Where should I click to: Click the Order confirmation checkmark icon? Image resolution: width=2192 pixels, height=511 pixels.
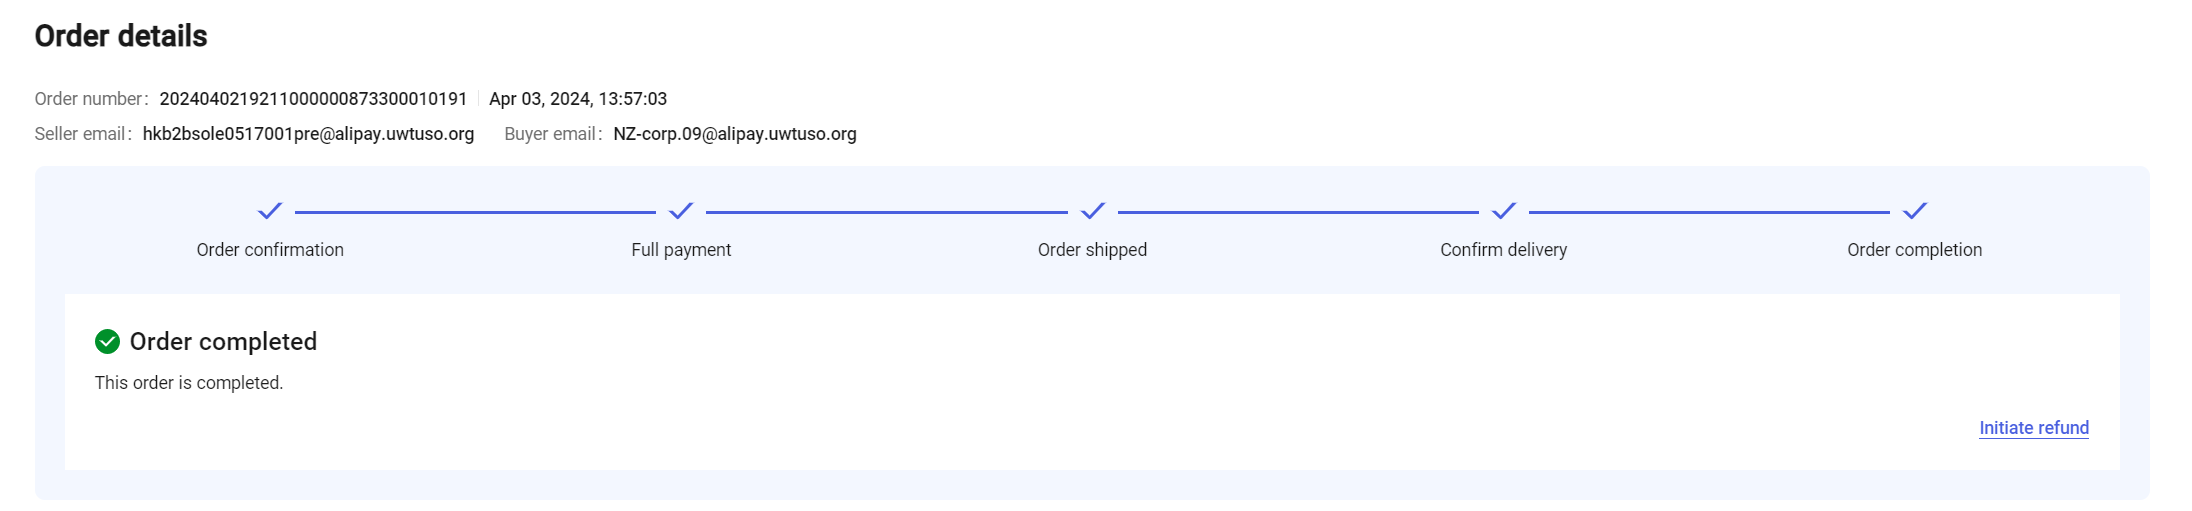[x=270, y=211]
